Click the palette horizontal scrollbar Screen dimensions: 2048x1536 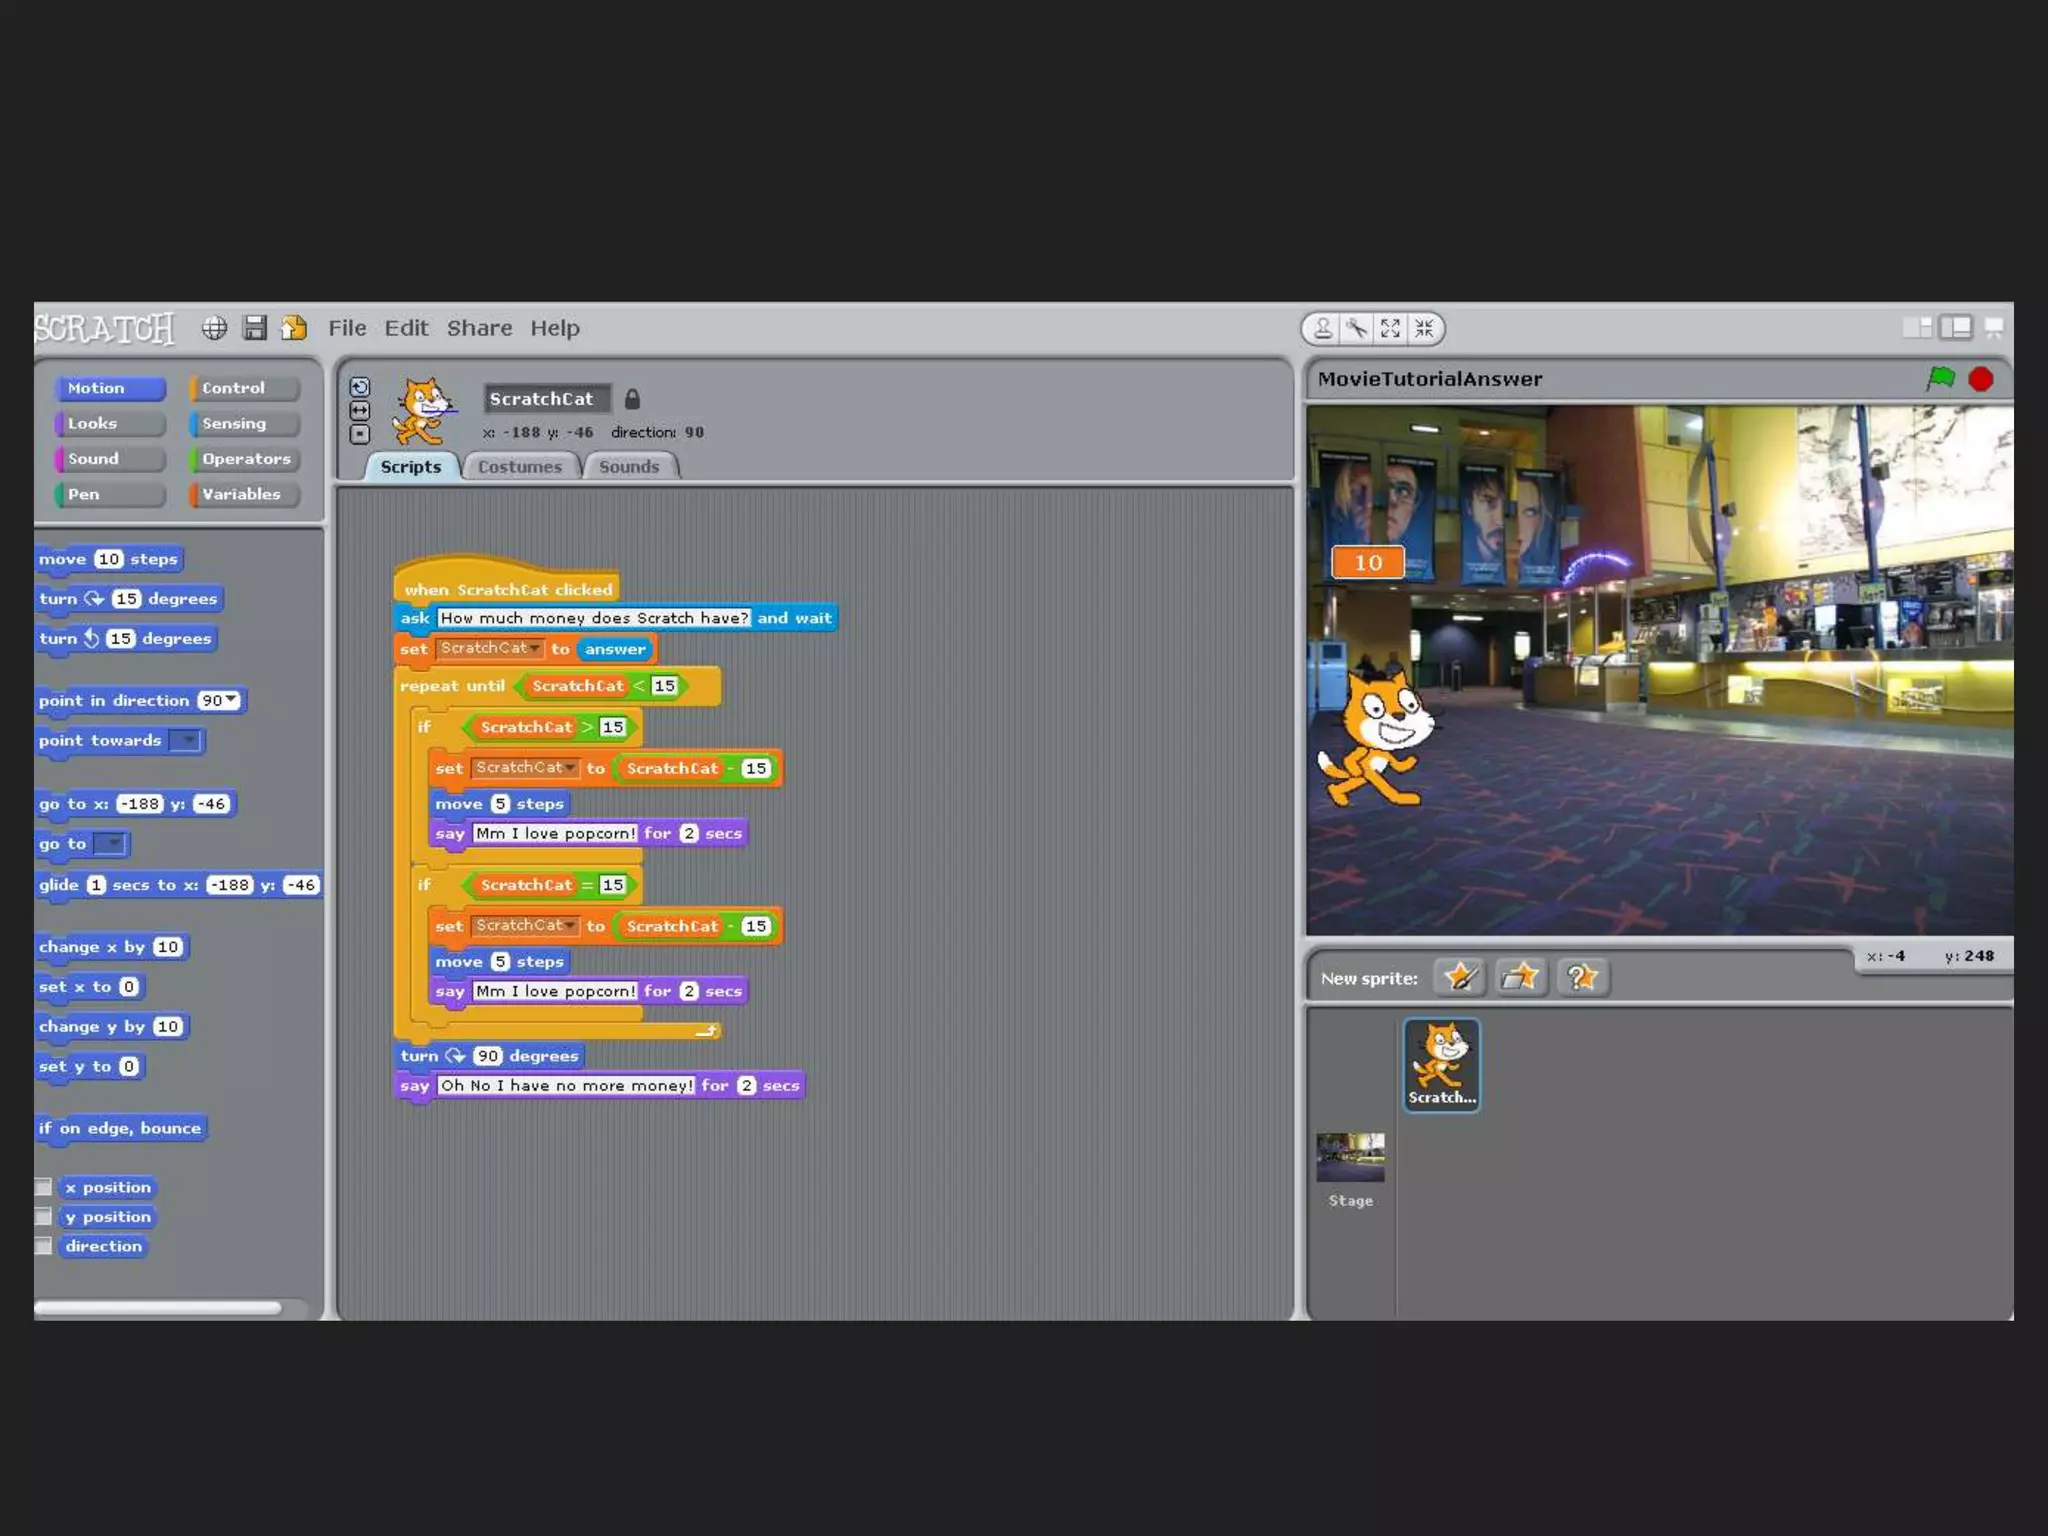158,1307
